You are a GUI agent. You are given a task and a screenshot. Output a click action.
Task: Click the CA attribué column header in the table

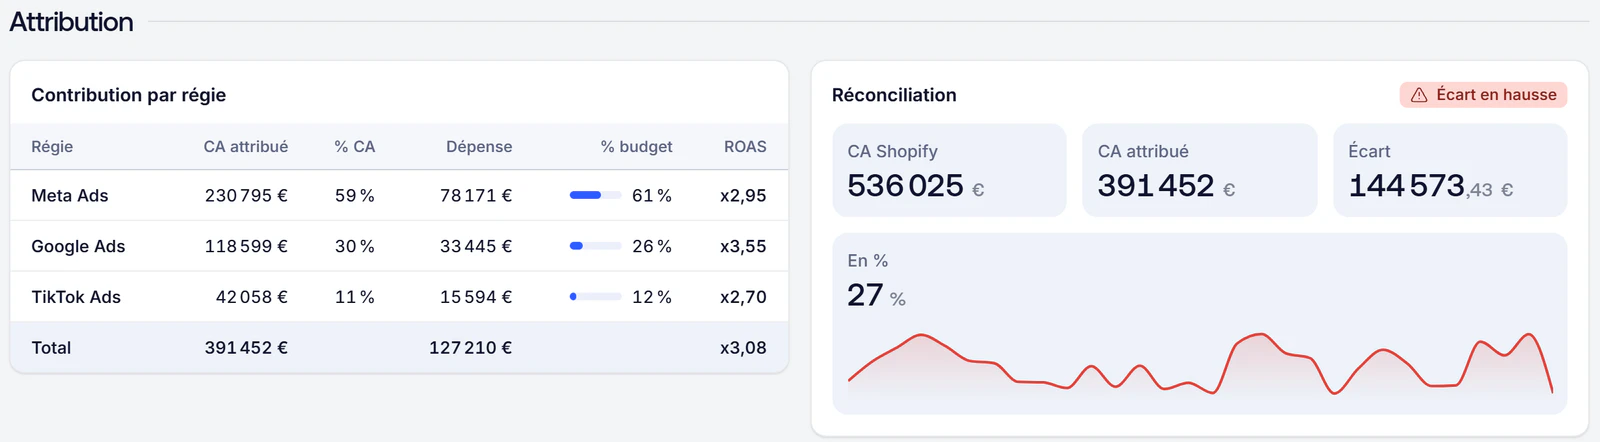[246, 147]
